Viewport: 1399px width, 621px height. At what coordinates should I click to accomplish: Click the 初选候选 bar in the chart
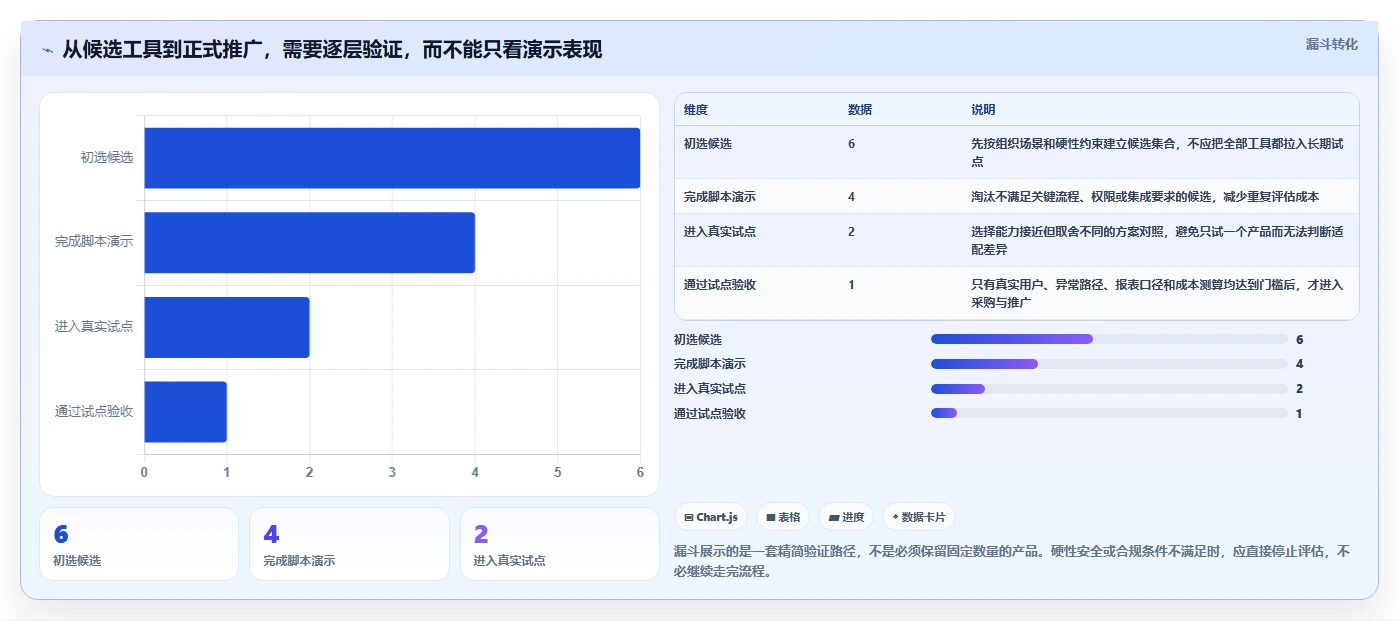(x=392, y=158)
